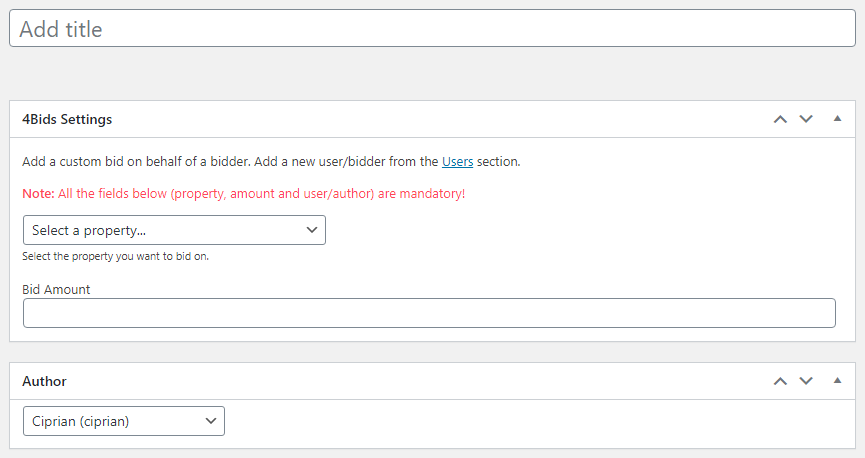The width and height of the screenshot is (865, 458).
Task: Click the 'Add a custom bid' description text
Action: (x=200, y=161)
